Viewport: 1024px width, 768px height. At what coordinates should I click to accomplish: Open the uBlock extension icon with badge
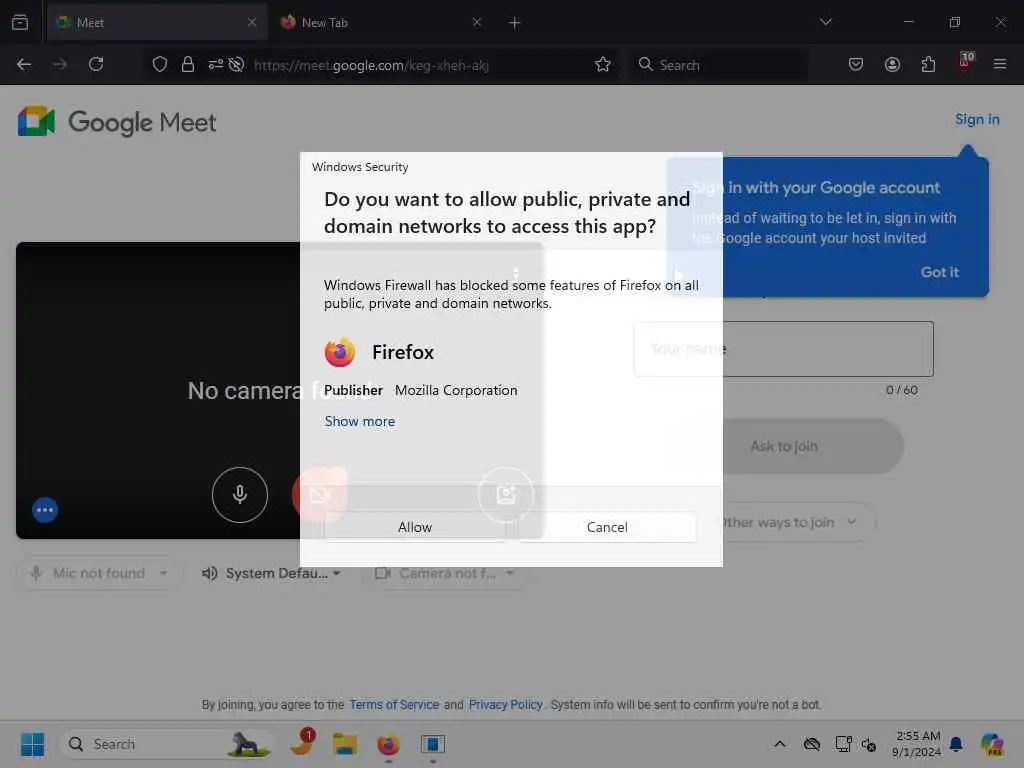click(x=965, y=62)
